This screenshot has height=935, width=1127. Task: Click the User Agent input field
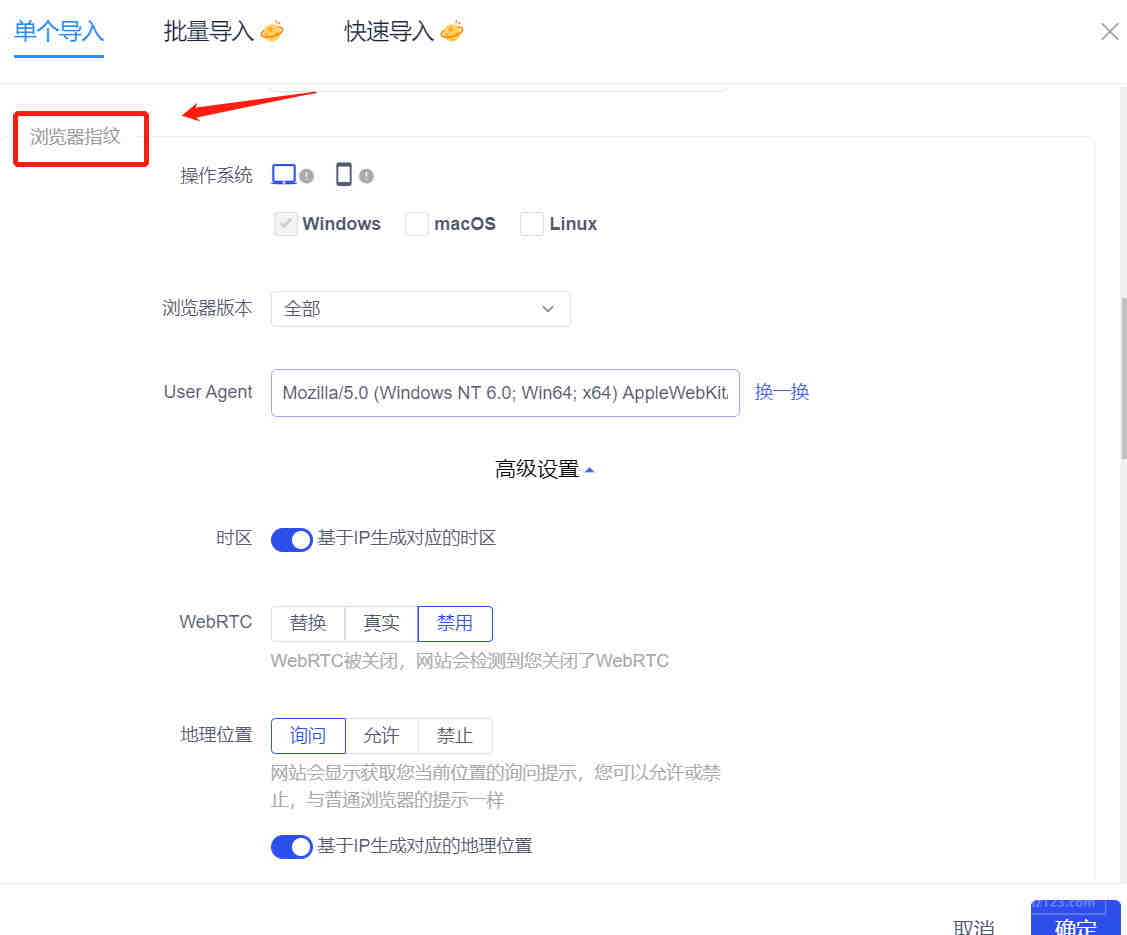(505, 393)
